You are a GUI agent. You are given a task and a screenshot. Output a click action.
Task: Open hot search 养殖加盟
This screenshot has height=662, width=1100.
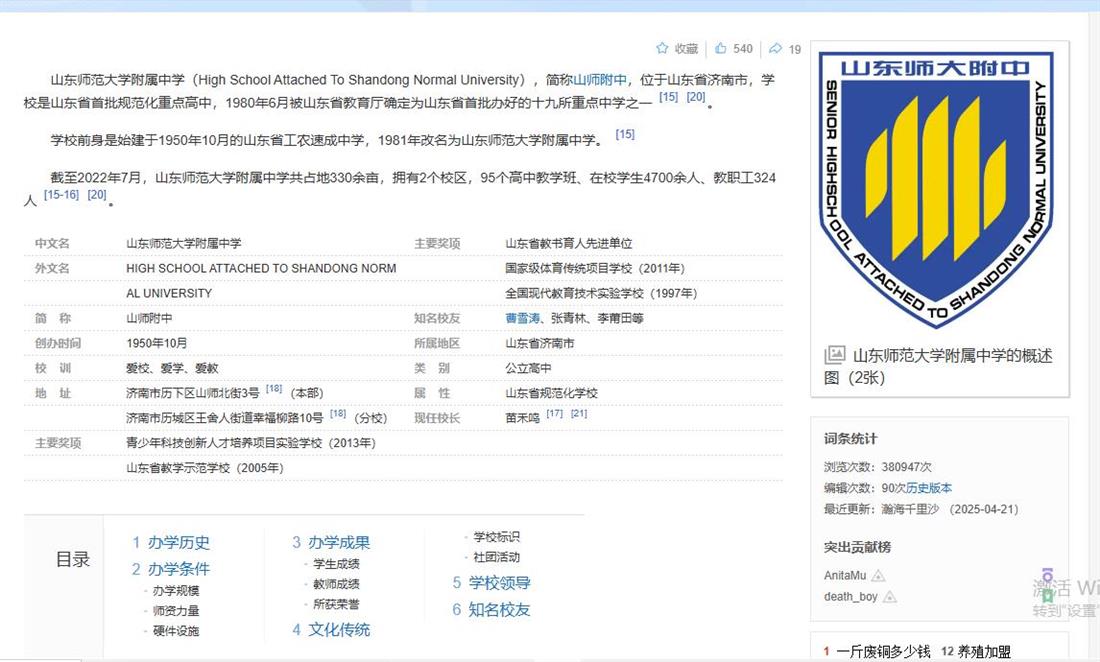[986, 651]
